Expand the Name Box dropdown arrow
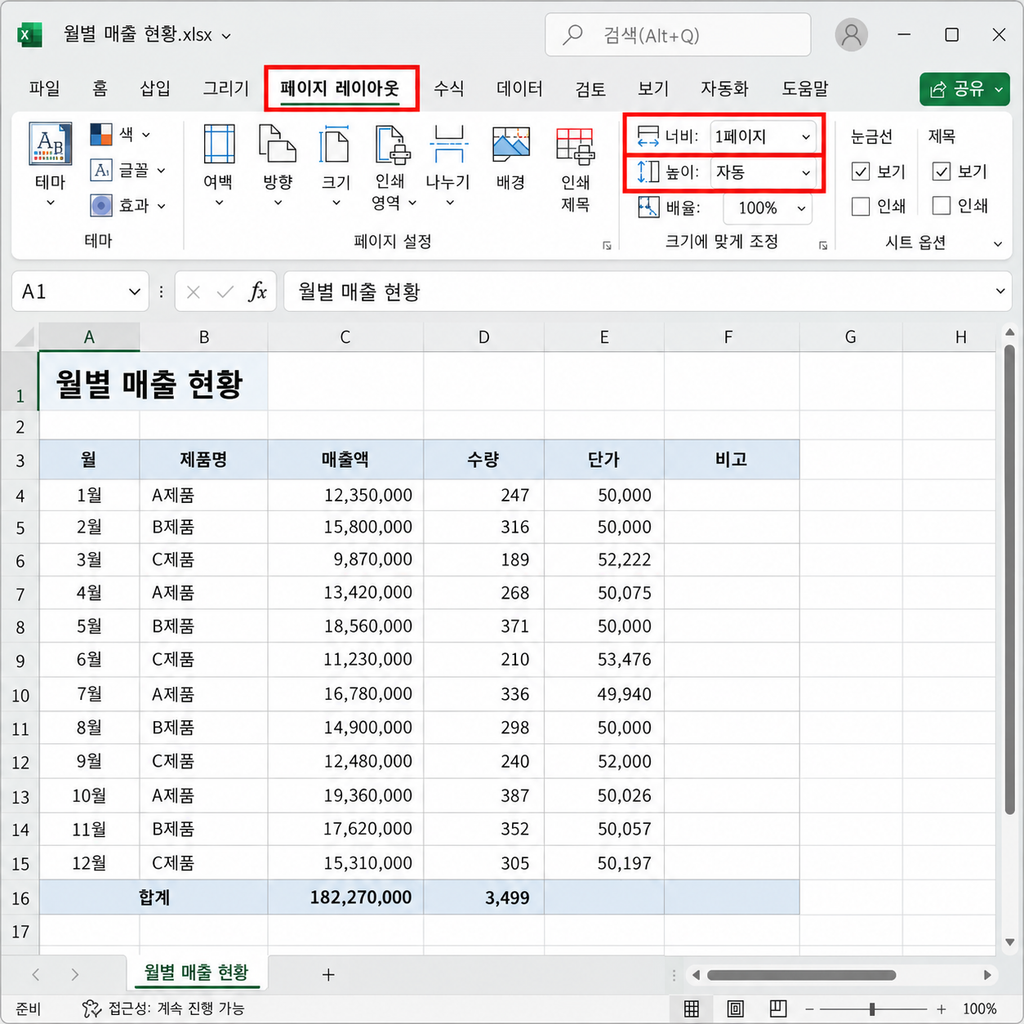1024x1024 pixels. coord(135,291)
